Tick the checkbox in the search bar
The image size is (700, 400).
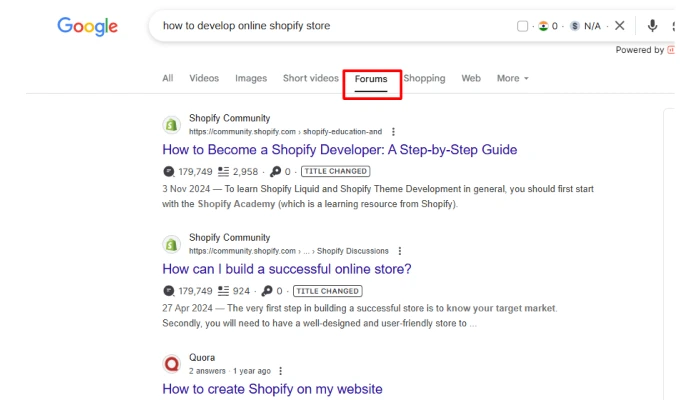click(522, 26)
